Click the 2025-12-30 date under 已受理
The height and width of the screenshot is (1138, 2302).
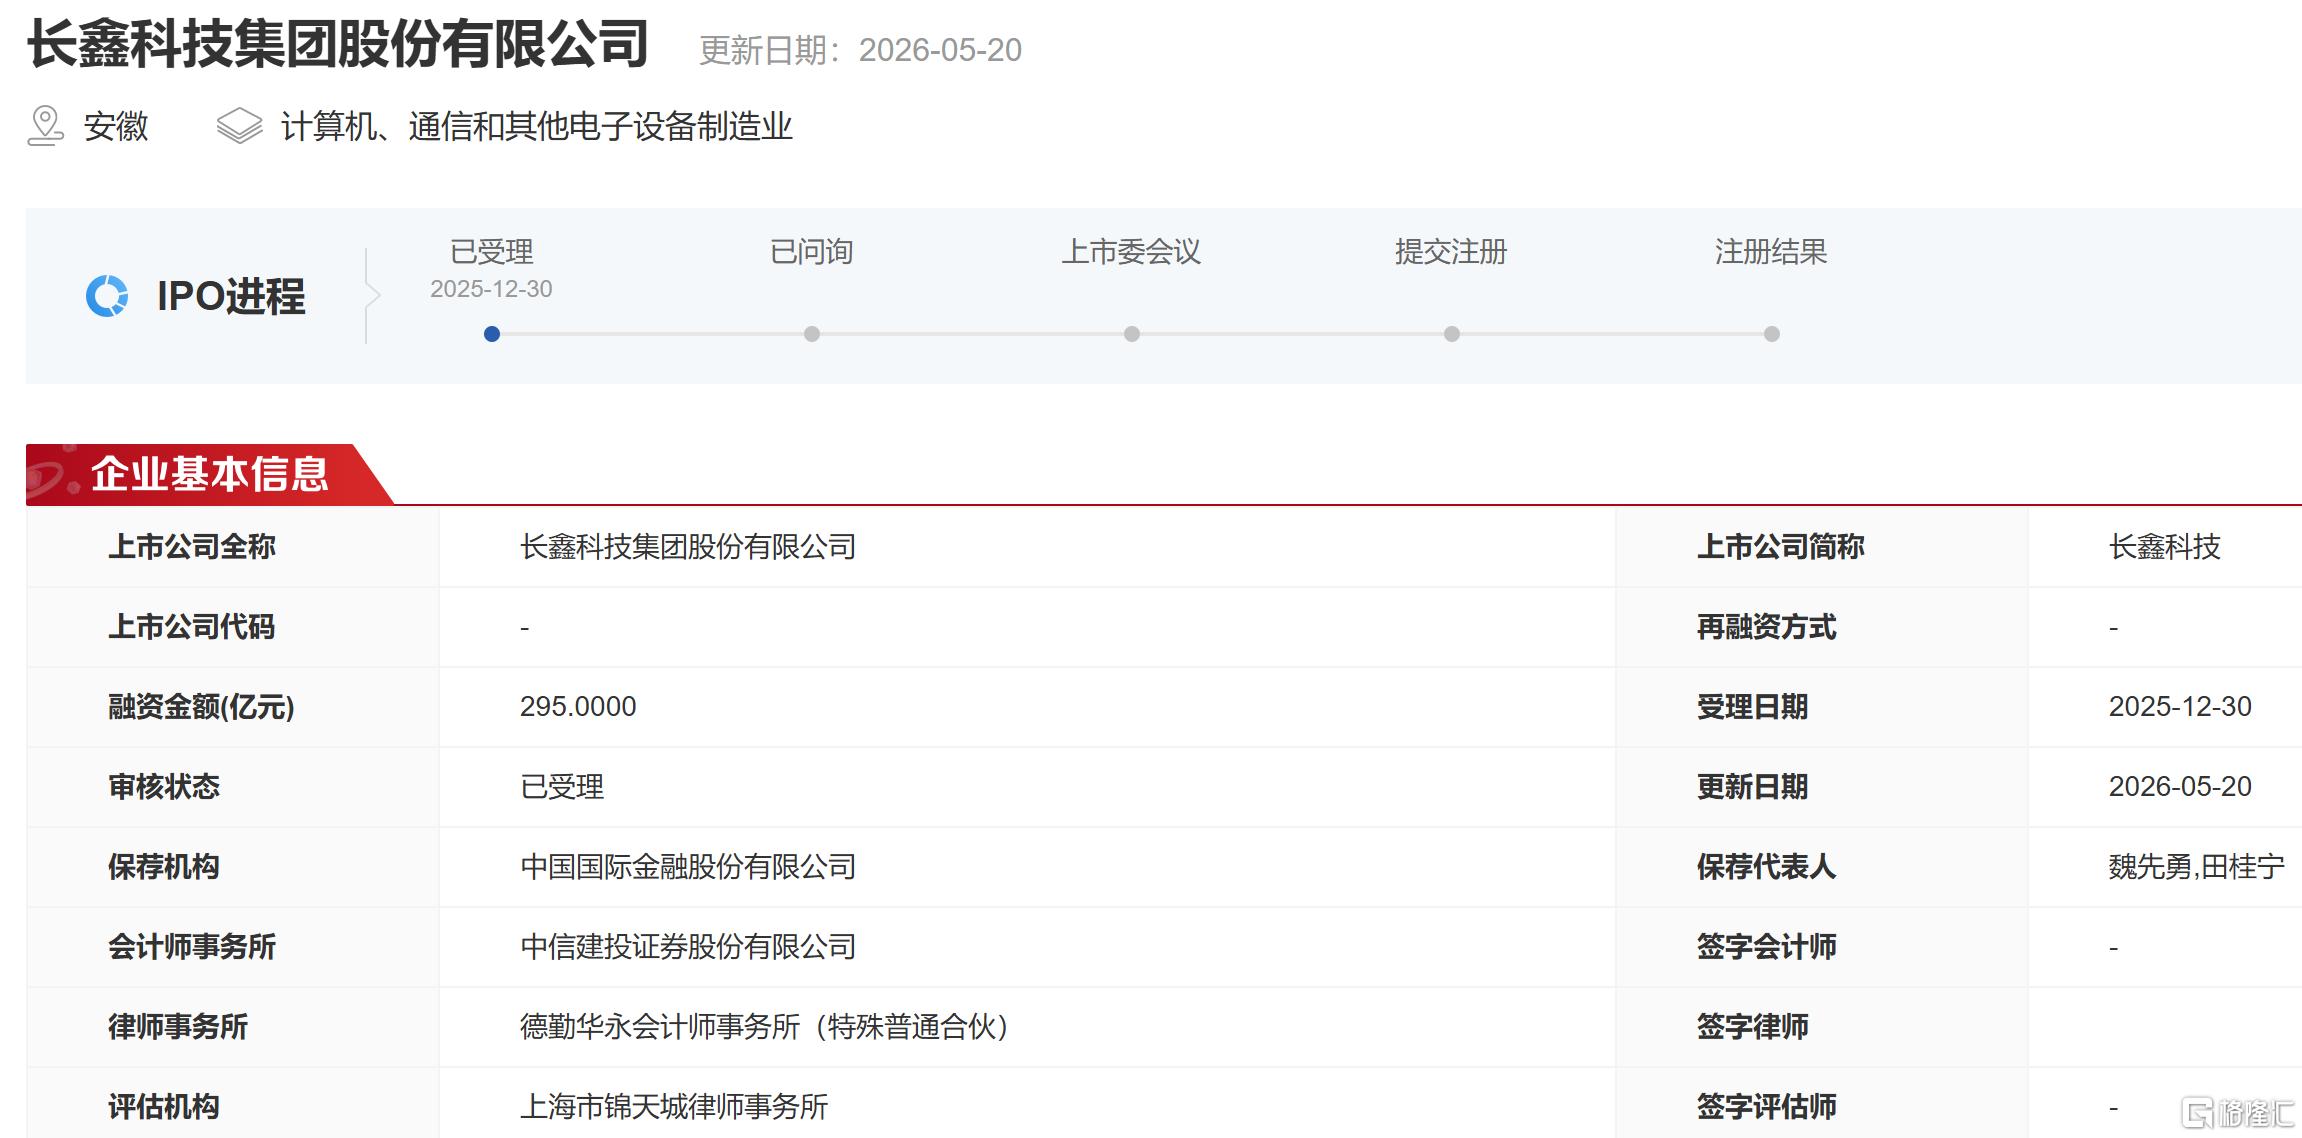(x=491, y=289)
